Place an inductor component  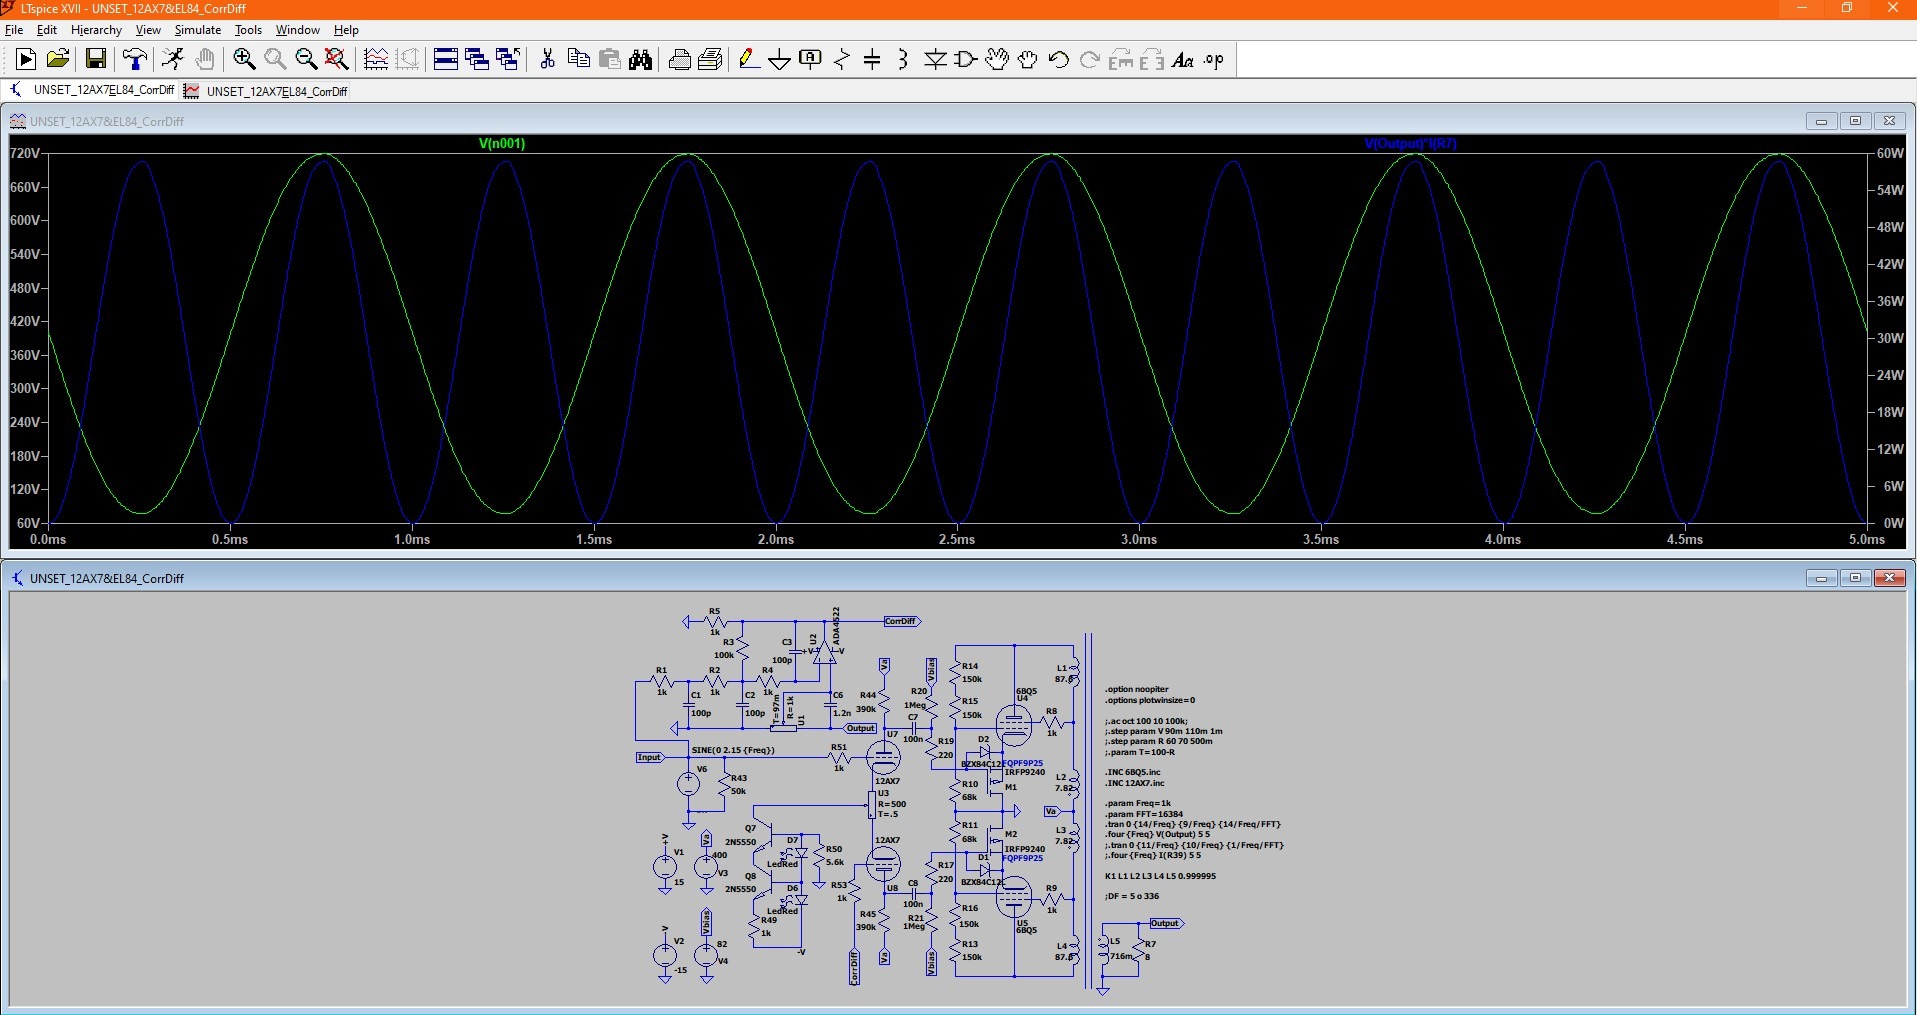click(903, 60)
